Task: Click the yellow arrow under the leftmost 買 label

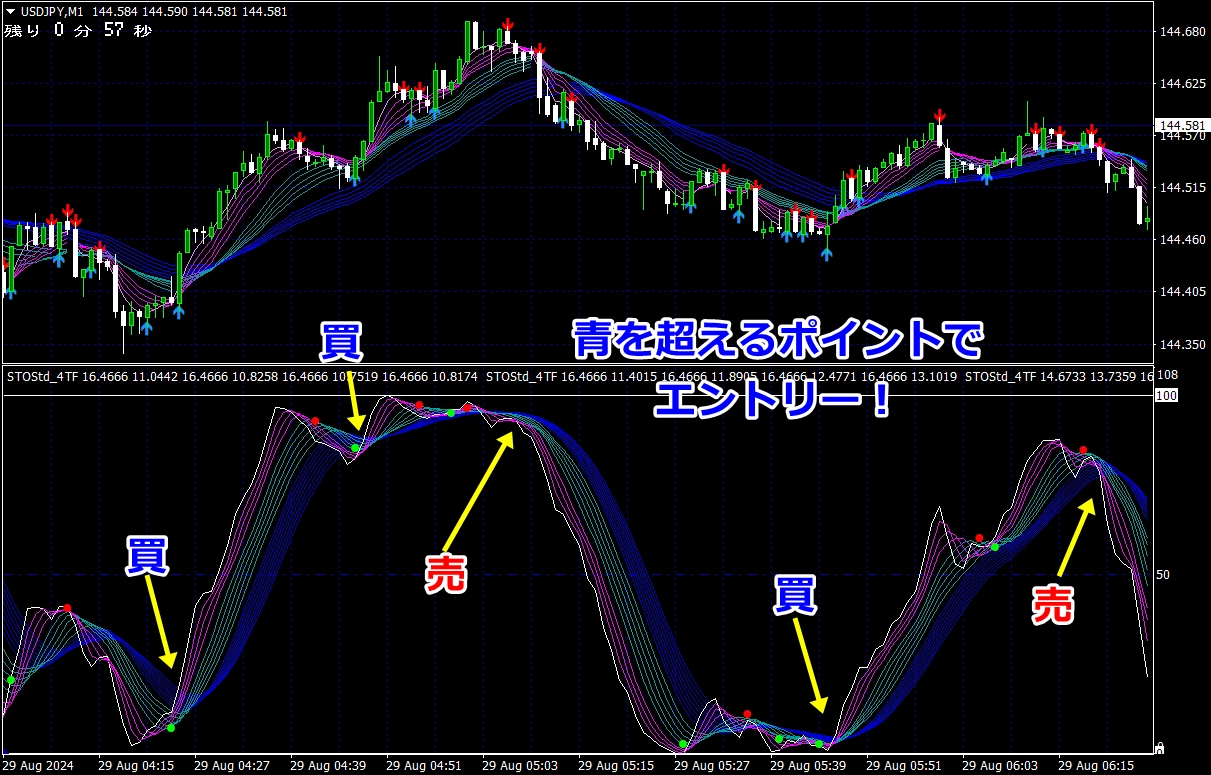Action: (160, 627)
